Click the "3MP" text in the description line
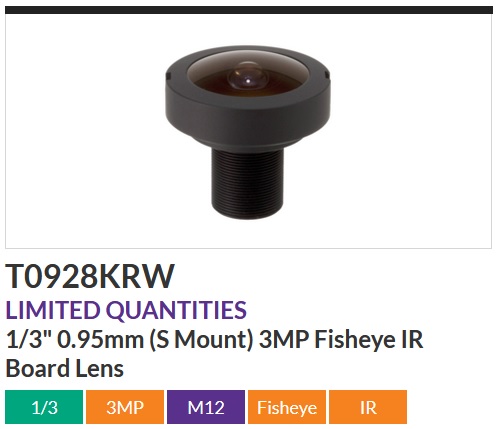This screenshot has width=496, height=429. (x=284, y=339)
